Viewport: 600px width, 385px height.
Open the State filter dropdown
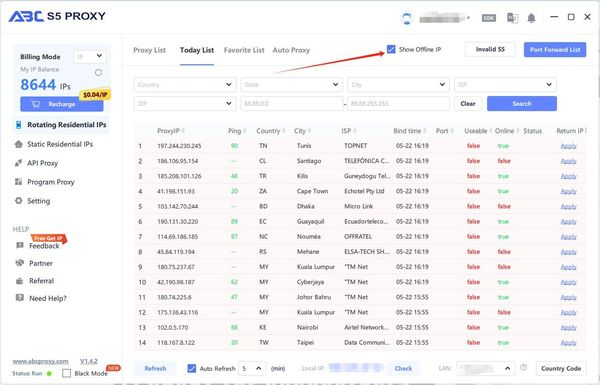click(x=291, y=85)
